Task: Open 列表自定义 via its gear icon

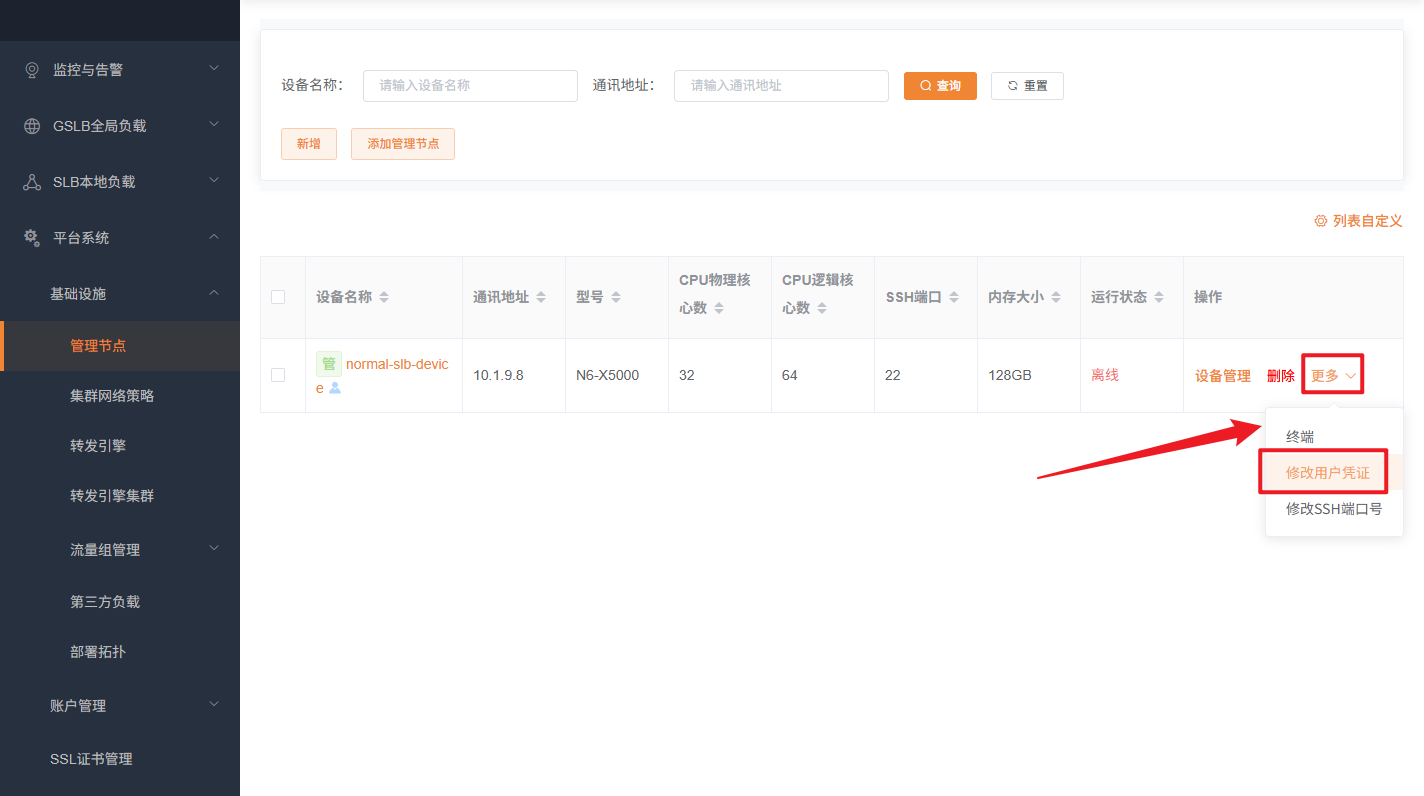Action: coord(1321,221)
